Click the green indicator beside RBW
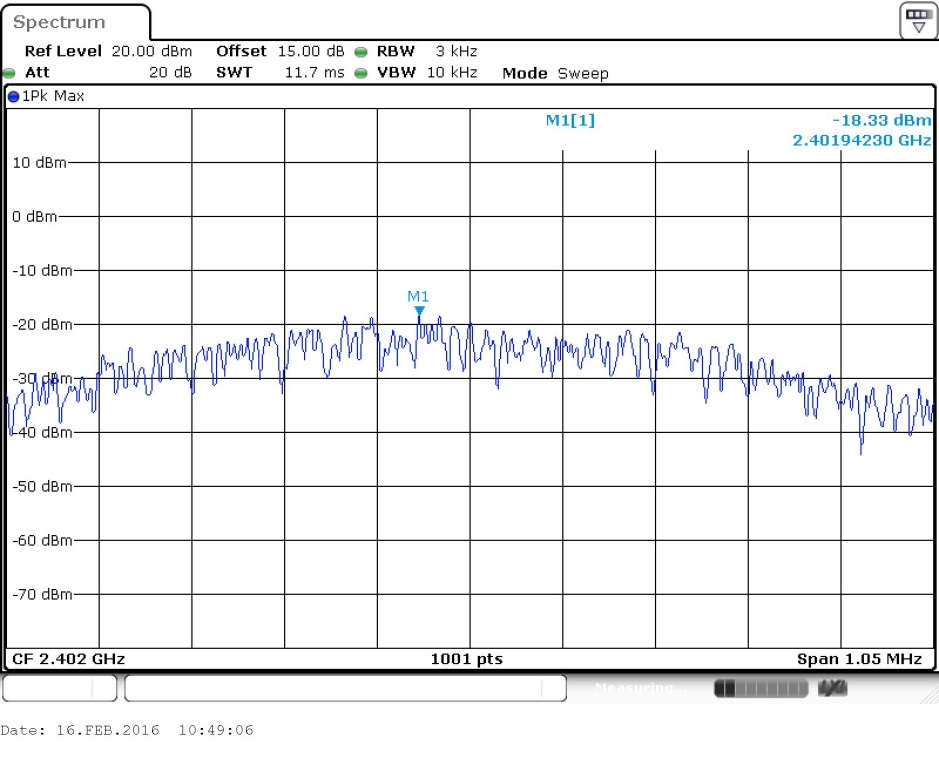Image resolution: width=939 pixels, height=758 pixels. point(361,52)
